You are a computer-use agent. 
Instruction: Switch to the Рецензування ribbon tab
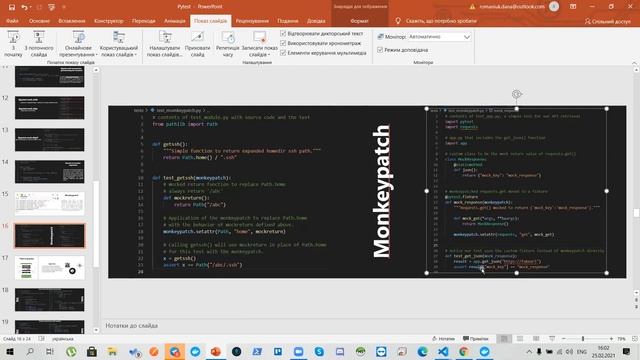coord(252,21)
